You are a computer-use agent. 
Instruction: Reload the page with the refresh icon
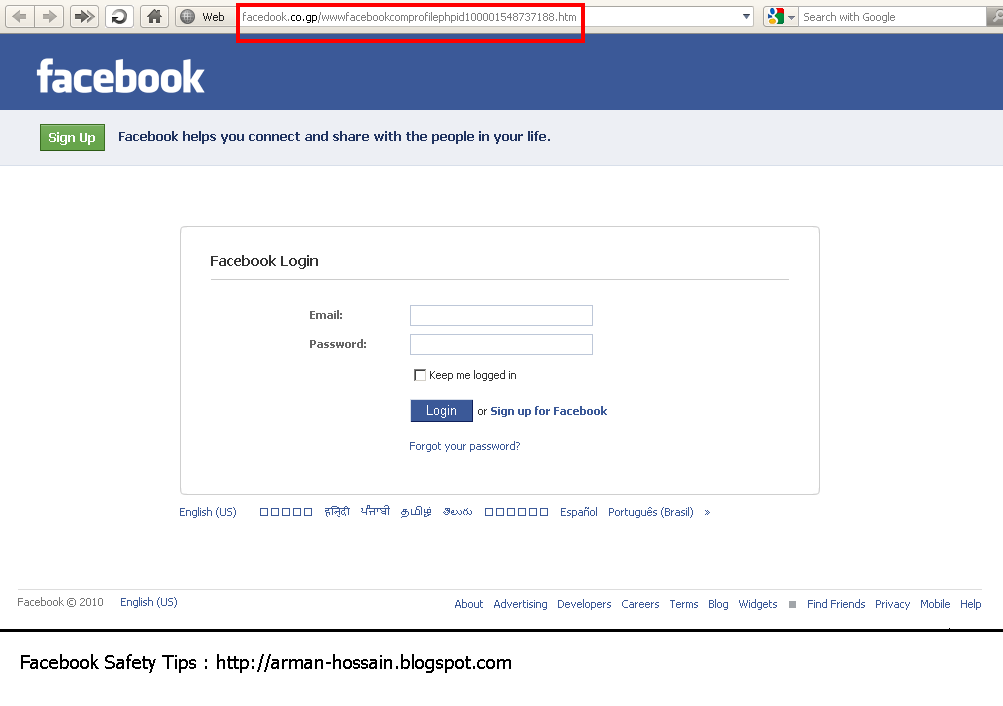coord(119,17)
